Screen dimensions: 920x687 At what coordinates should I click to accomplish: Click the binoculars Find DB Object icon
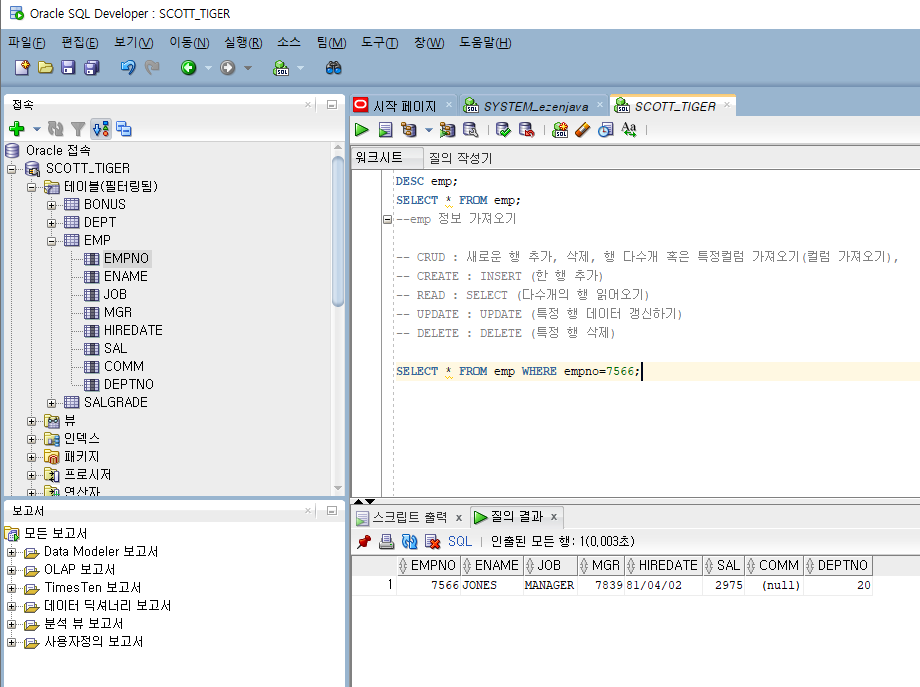click(x=333, y=67)
